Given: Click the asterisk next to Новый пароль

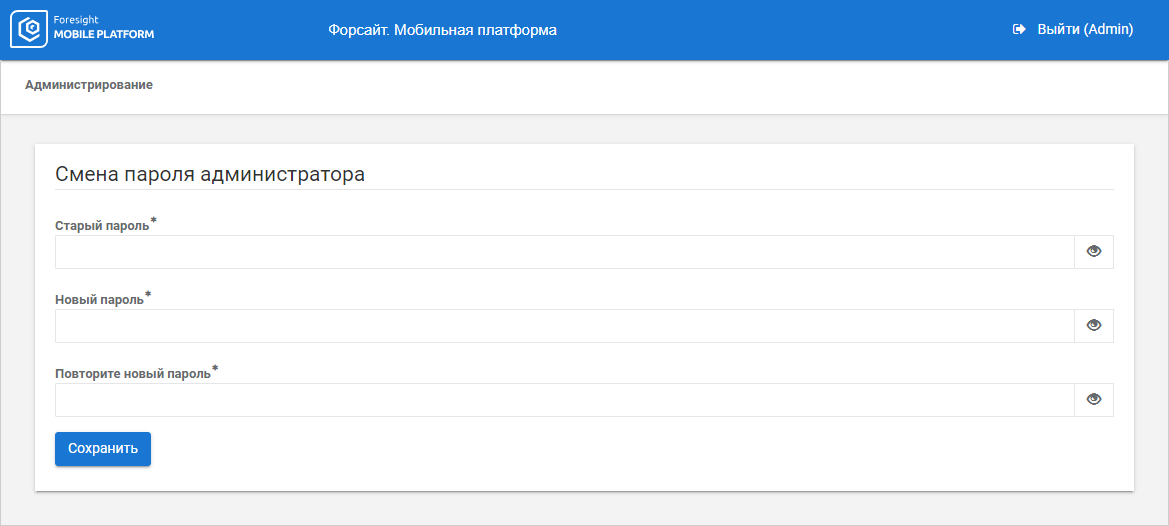Looking at the screenshot, I should [148, 294].
